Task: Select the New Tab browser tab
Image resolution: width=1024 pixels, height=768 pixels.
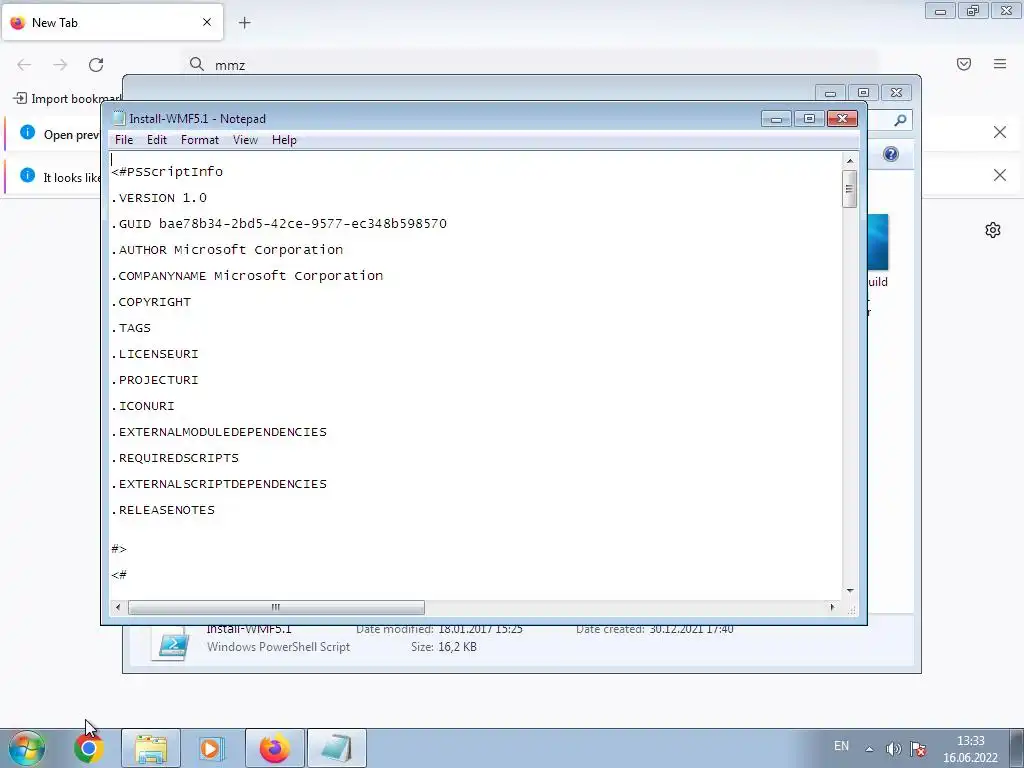Action: point(112,23)
